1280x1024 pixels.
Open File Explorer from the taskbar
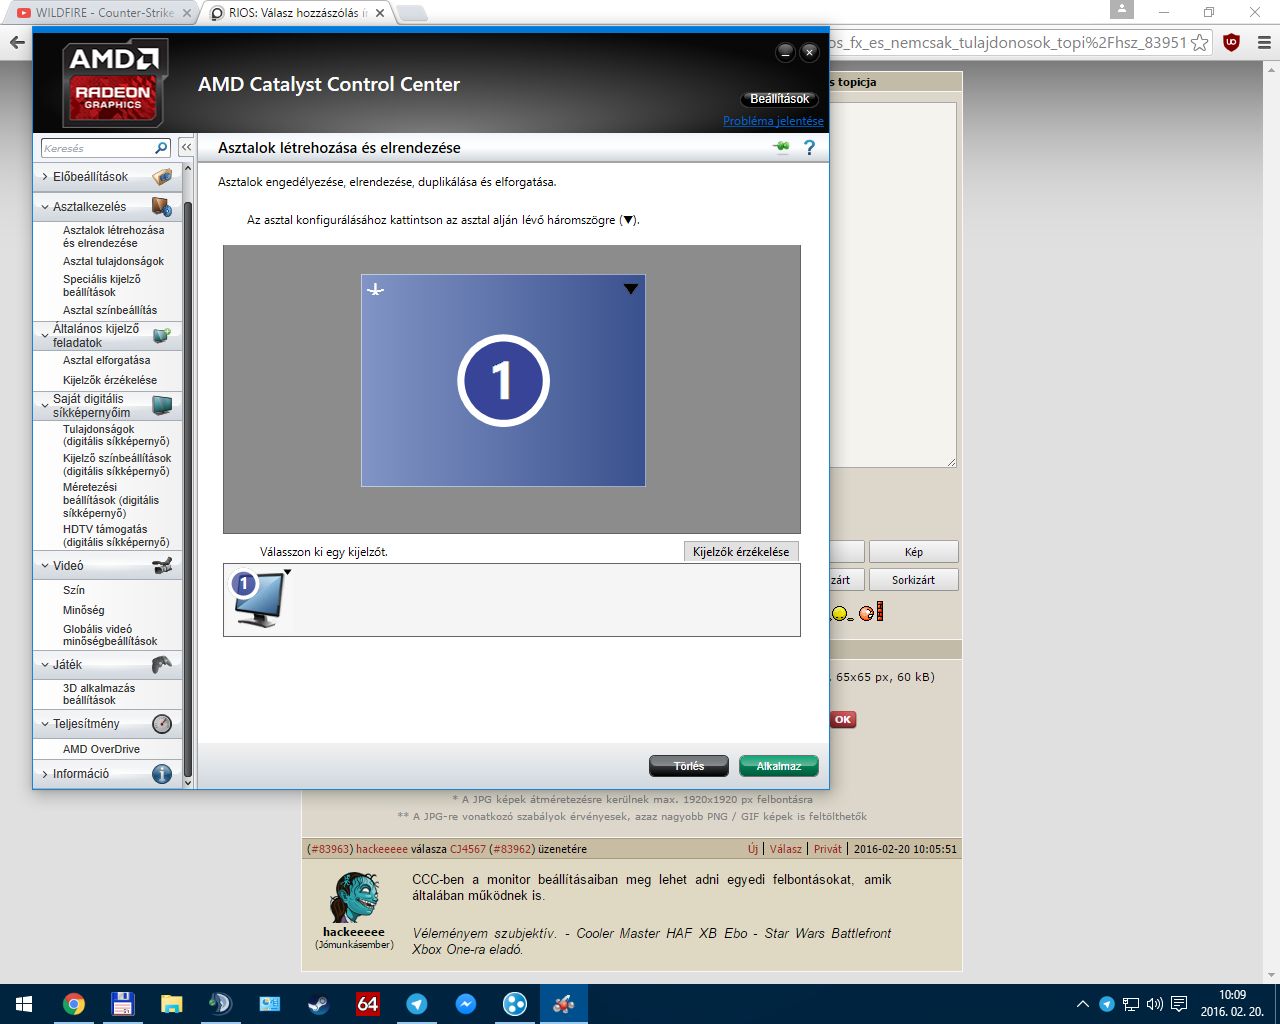171,1004
